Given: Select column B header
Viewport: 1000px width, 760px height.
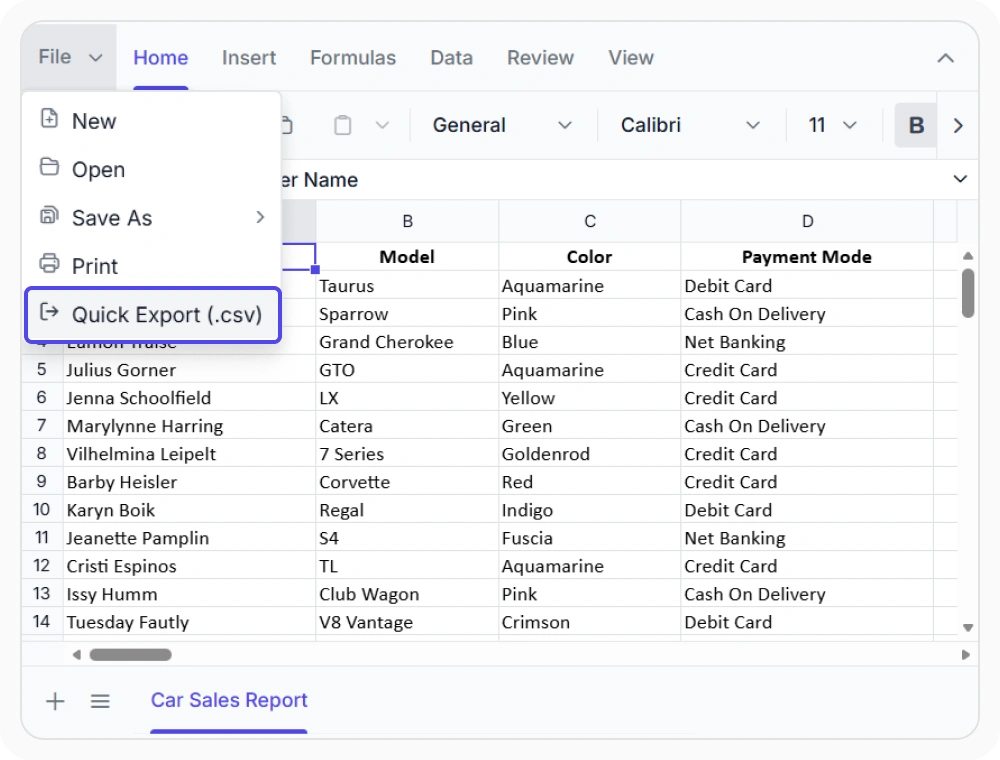Looking at the screenshot, I should pyautogui.click(x=408, y=221).
